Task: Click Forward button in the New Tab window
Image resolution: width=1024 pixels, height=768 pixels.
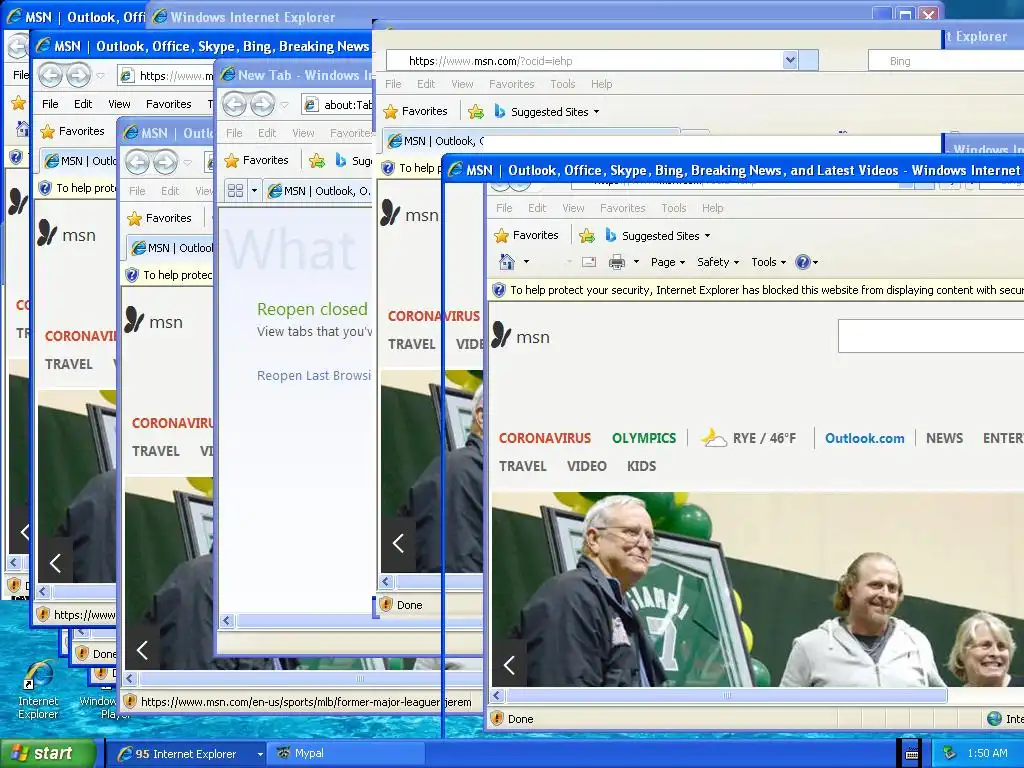Action: pyautogui.click(x=263, y=104)
